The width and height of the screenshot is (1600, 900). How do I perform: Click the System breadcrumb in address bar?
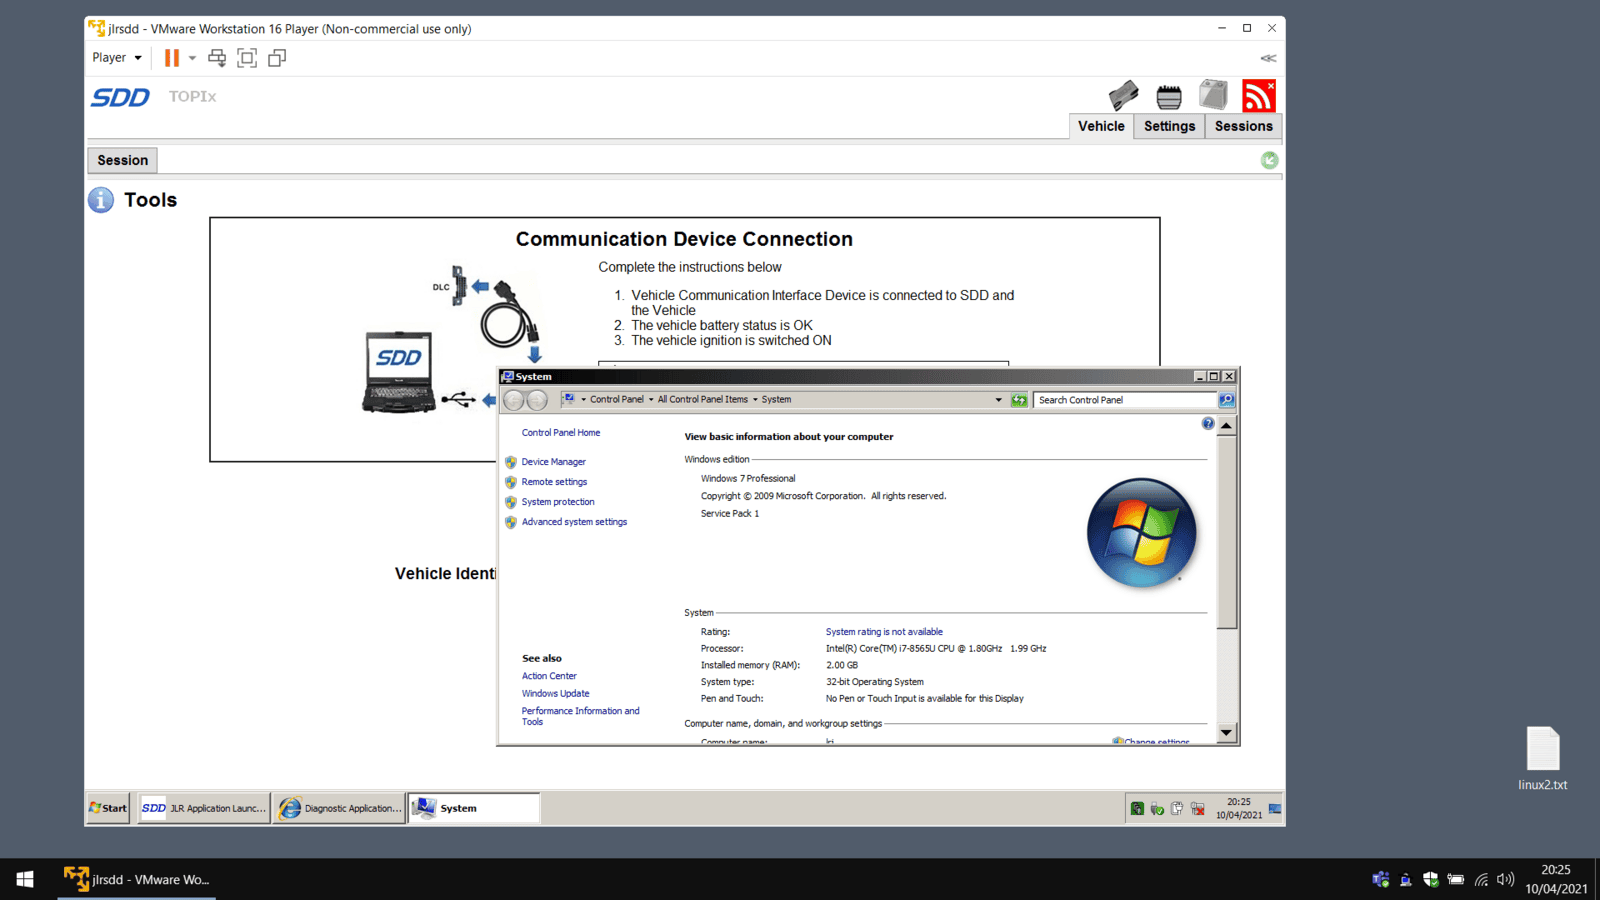click(x=776, y=400)
